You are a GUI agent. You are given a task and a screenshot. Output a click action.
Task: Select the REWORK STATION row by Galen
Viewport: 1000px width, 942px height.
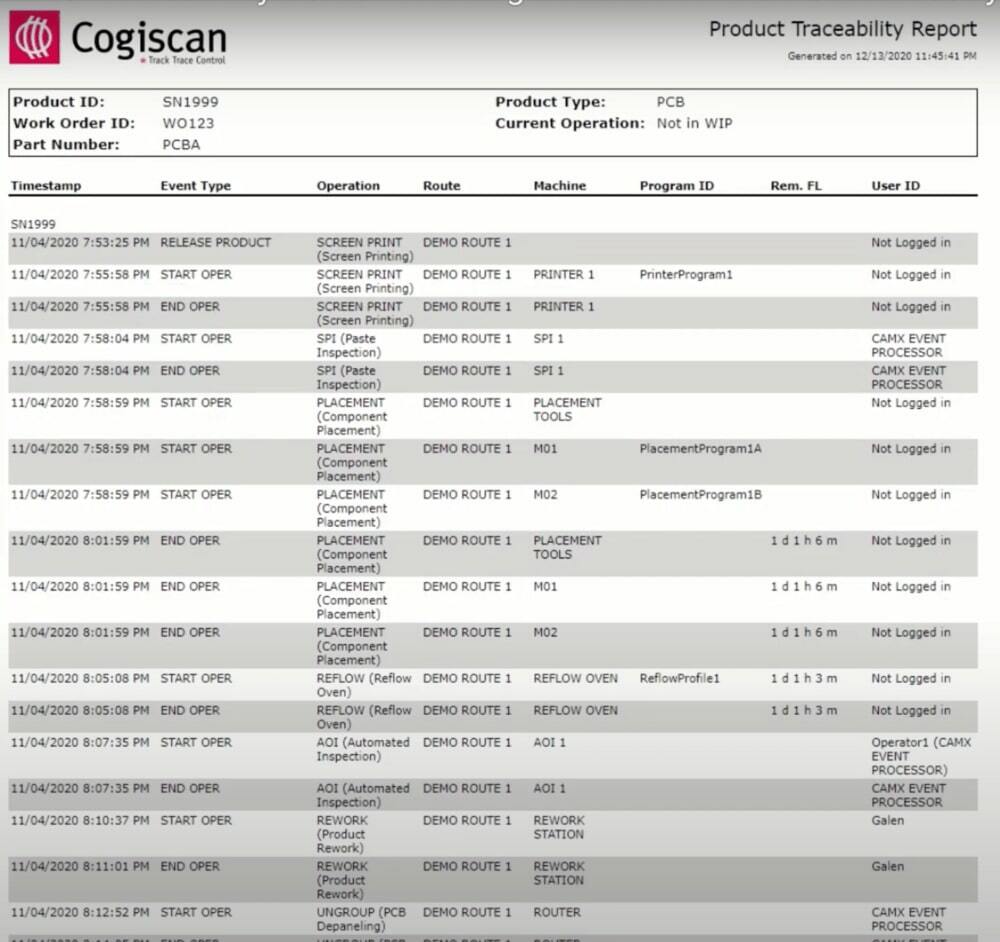561,827
